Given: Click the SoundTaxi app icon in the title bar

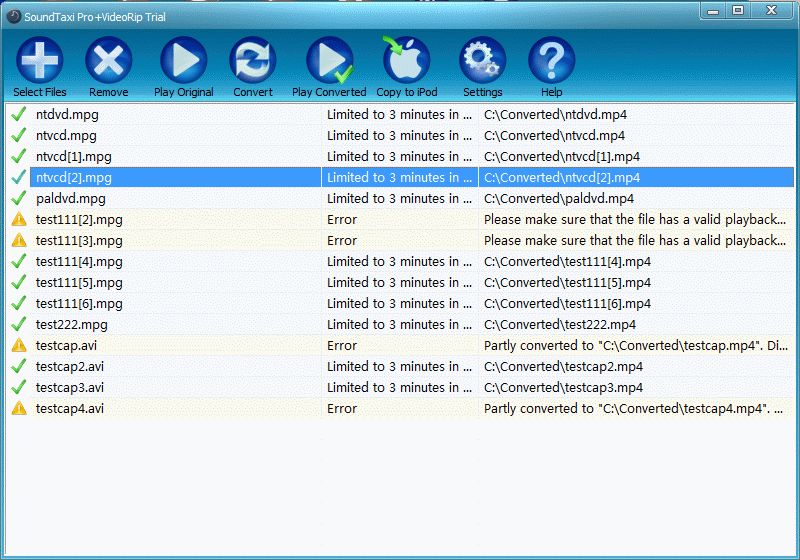Looking at the screenshot, I should [14, 17].
